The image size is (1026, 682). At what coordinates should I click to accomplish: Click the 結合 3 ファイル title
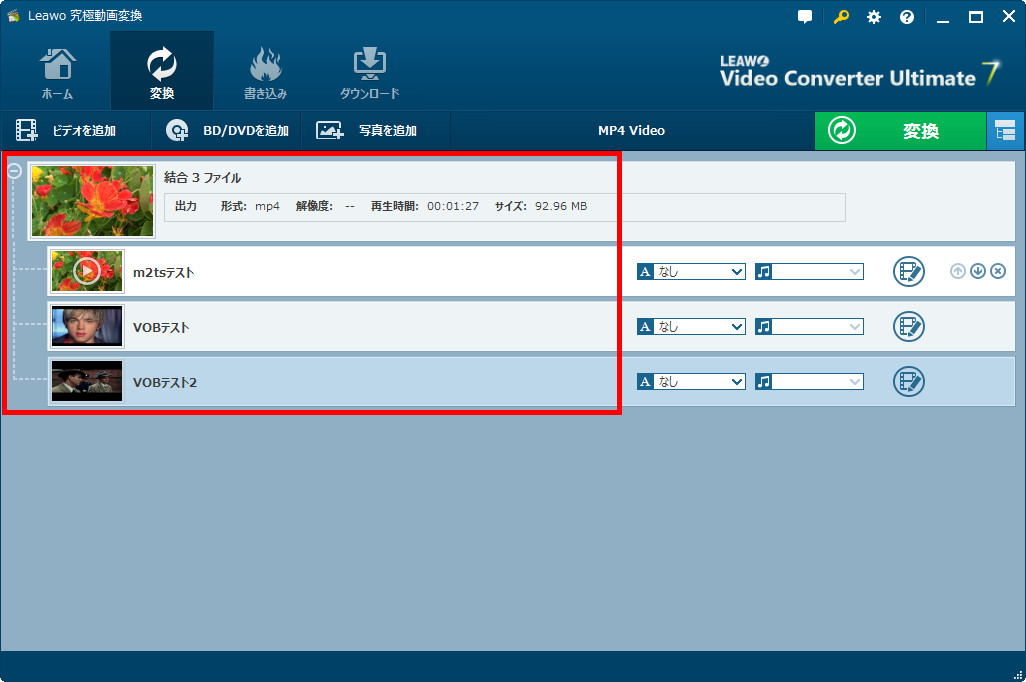tap(202, 178)
